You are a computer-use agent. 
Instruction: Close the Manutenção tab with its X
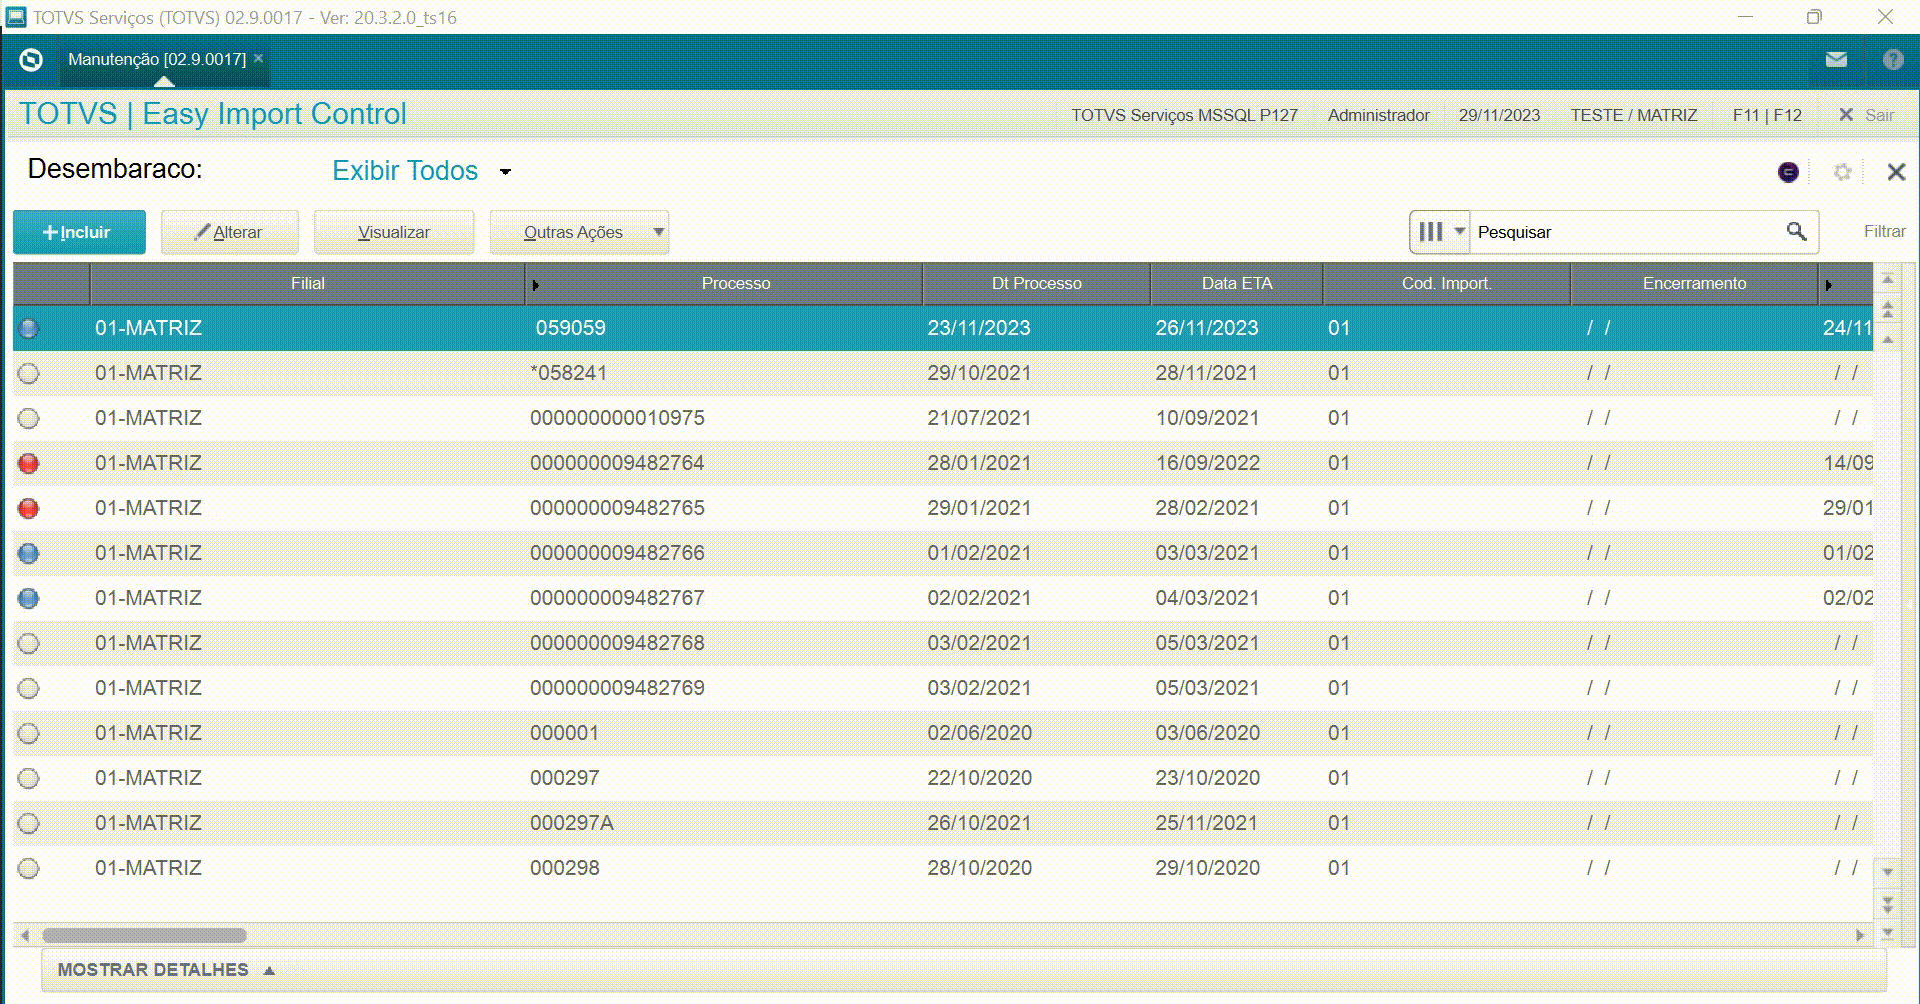(x=258, y=58)
